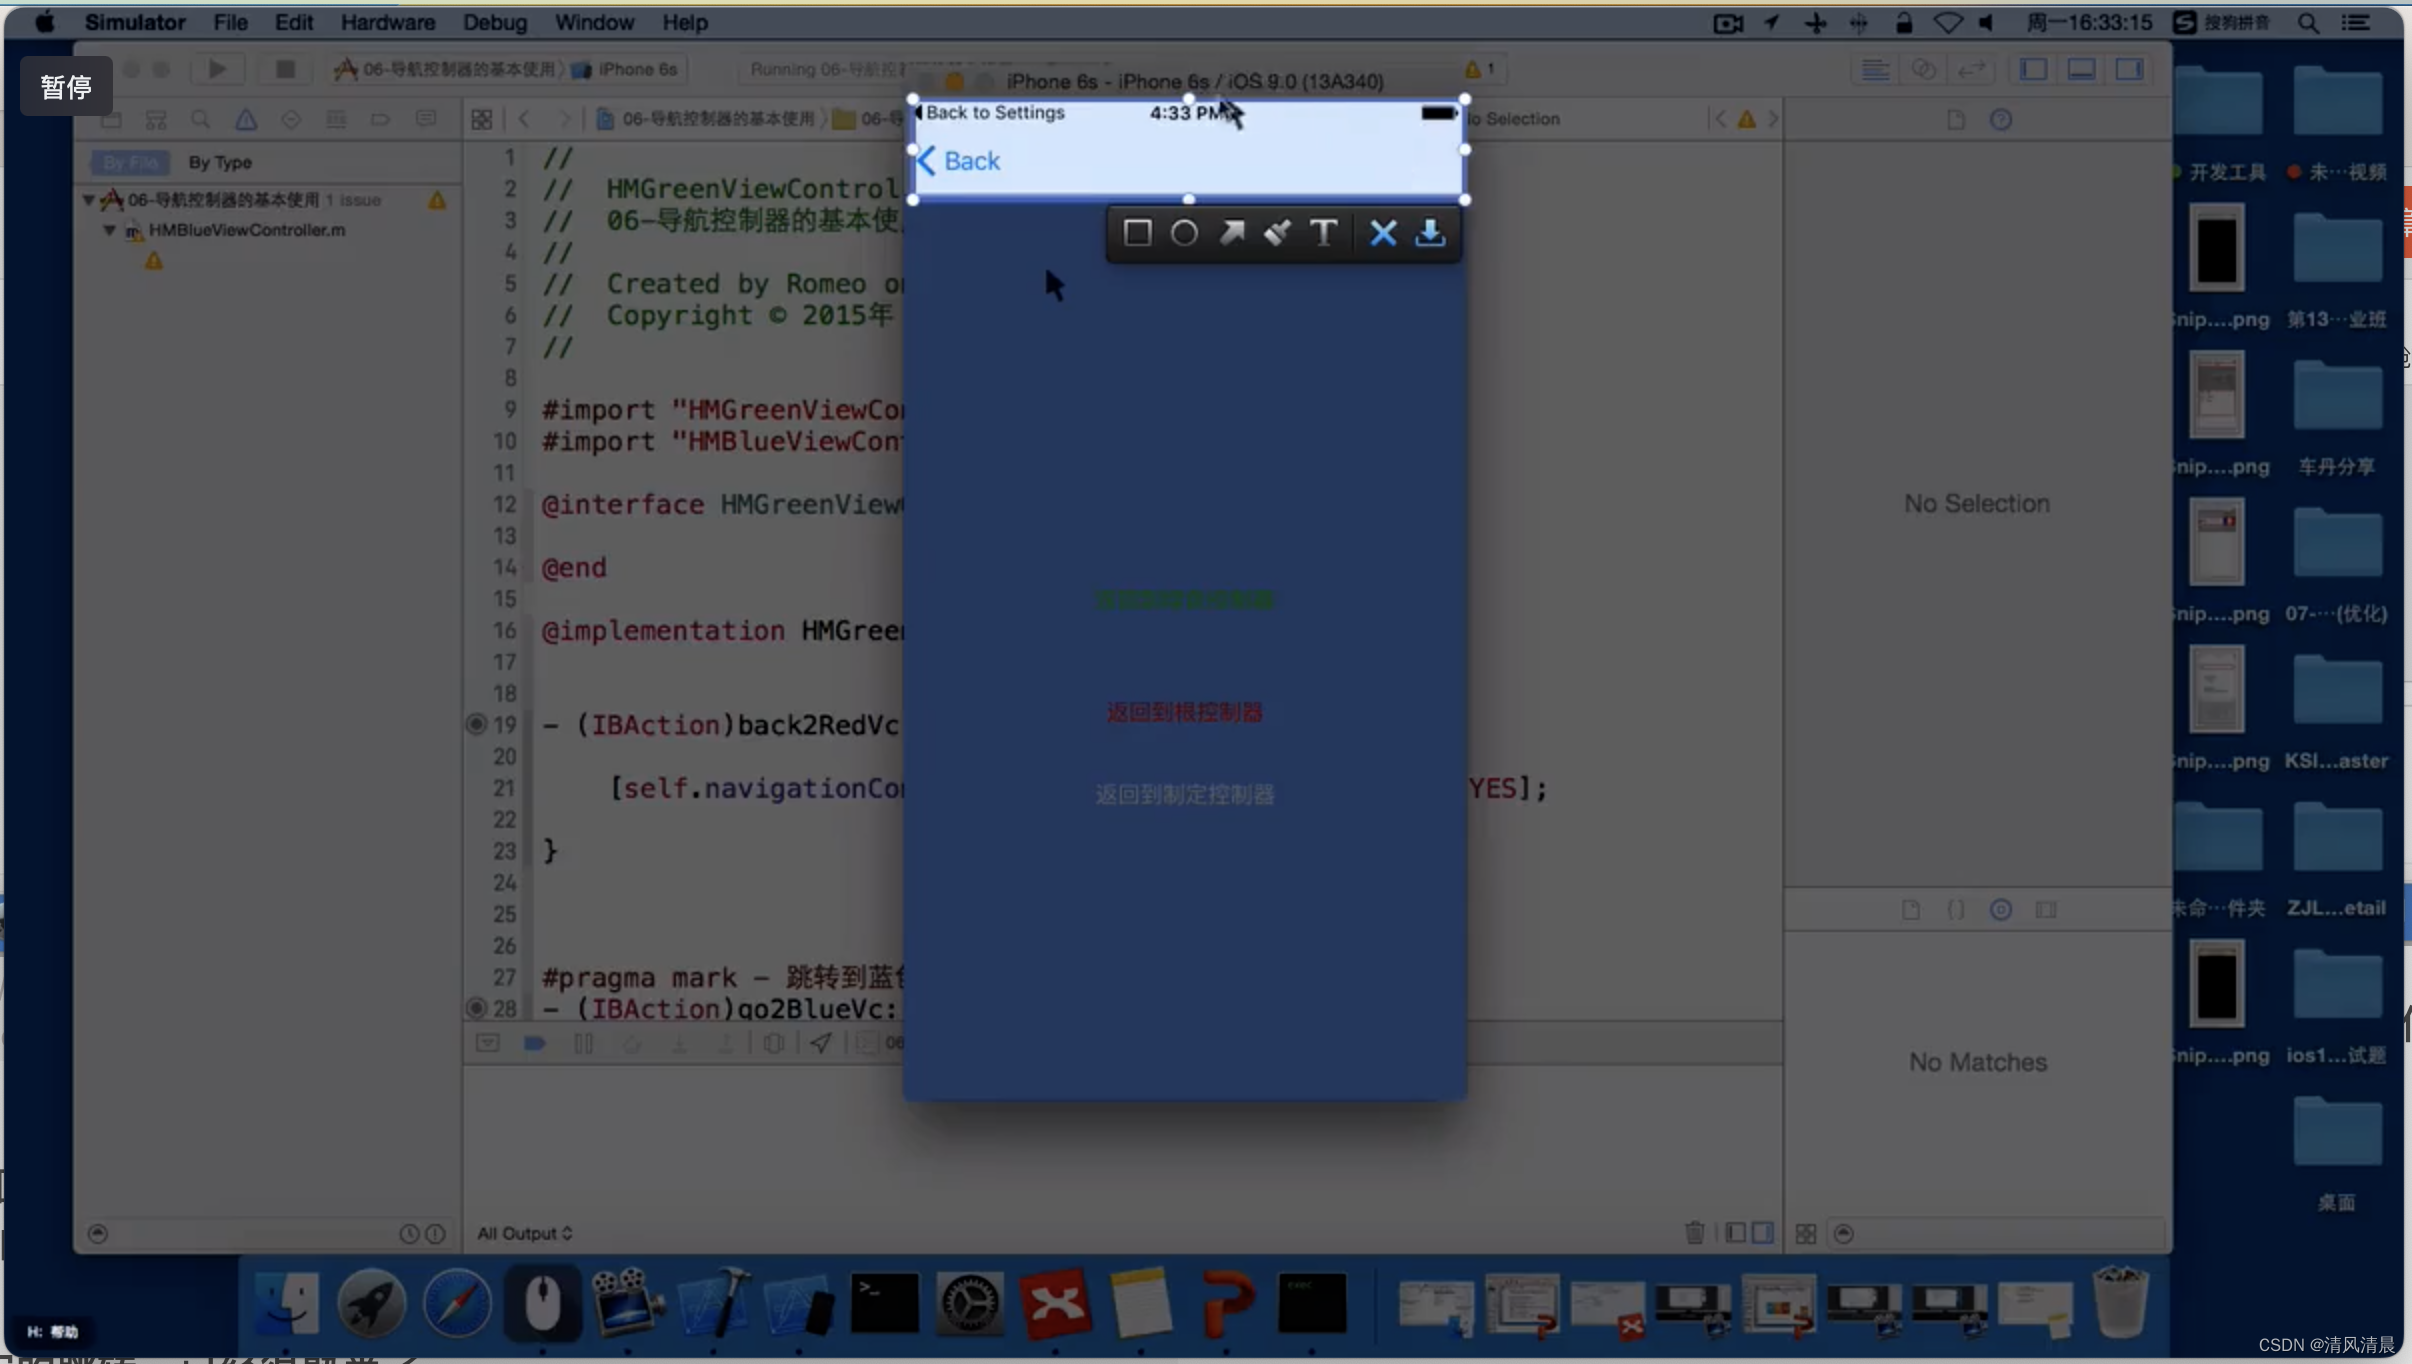Switch to the By Type tab
Image resolution: width=2412 pixels, height=1364 pixels.
(x=220, y=162)
